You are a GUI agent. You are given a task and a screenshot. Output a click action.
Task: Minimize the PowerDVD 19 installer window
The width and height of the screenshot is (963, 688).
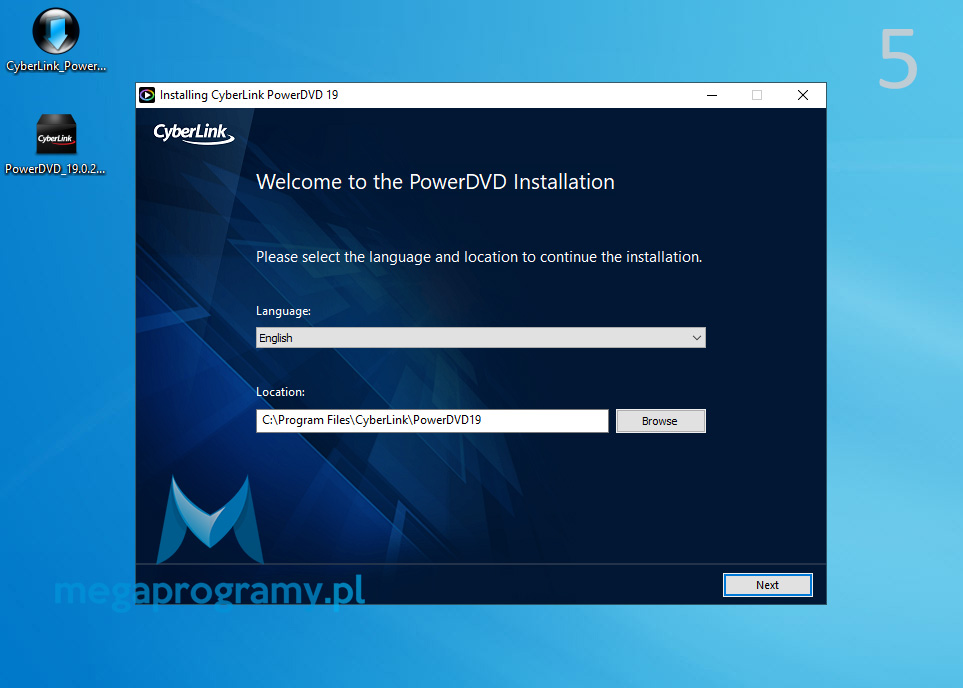click(712, 95)
